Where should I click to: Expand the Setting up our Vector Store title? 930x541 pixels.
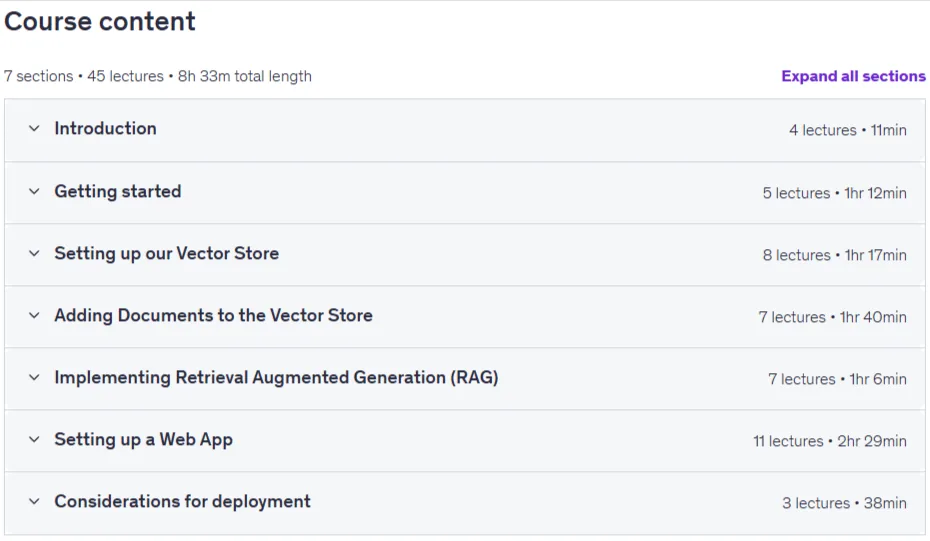click(x=167, y=253)
